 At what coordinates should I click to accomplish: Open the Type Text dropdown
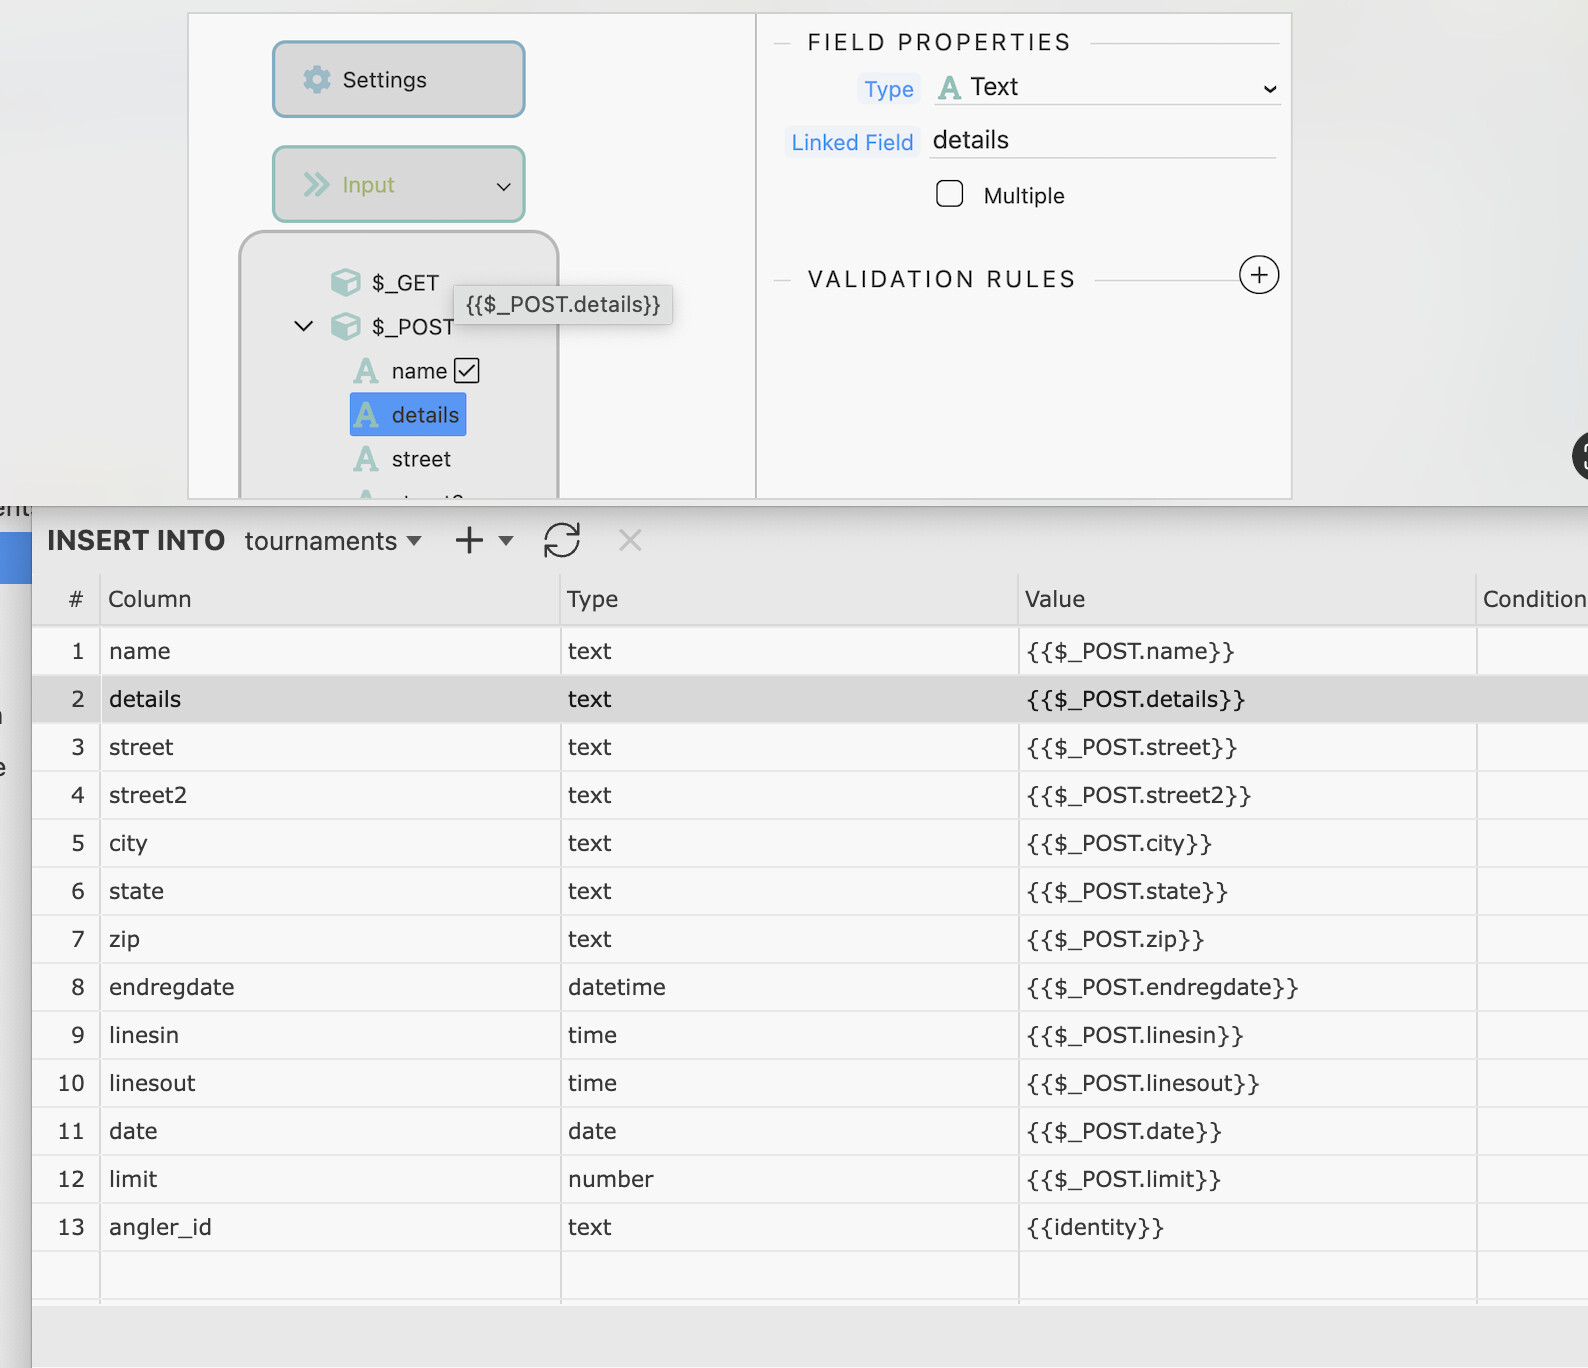click(1107, 88)
